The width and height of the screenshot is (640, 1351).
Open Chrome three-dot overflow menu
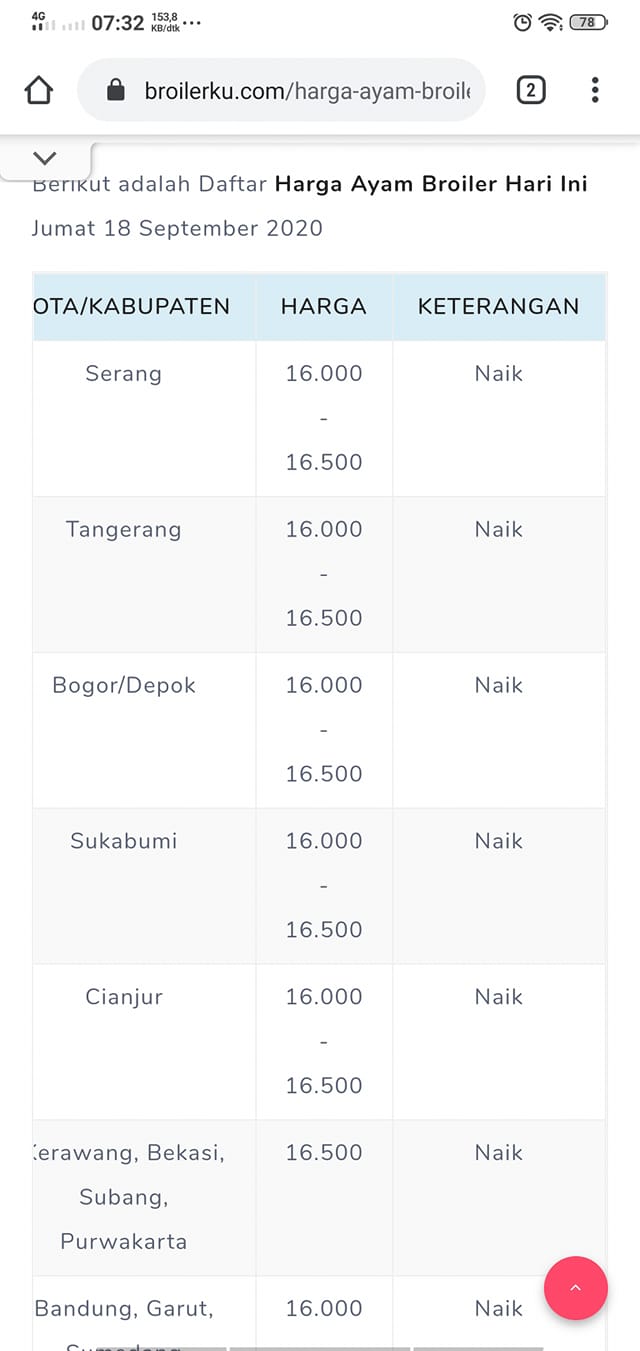pos(595,90)
